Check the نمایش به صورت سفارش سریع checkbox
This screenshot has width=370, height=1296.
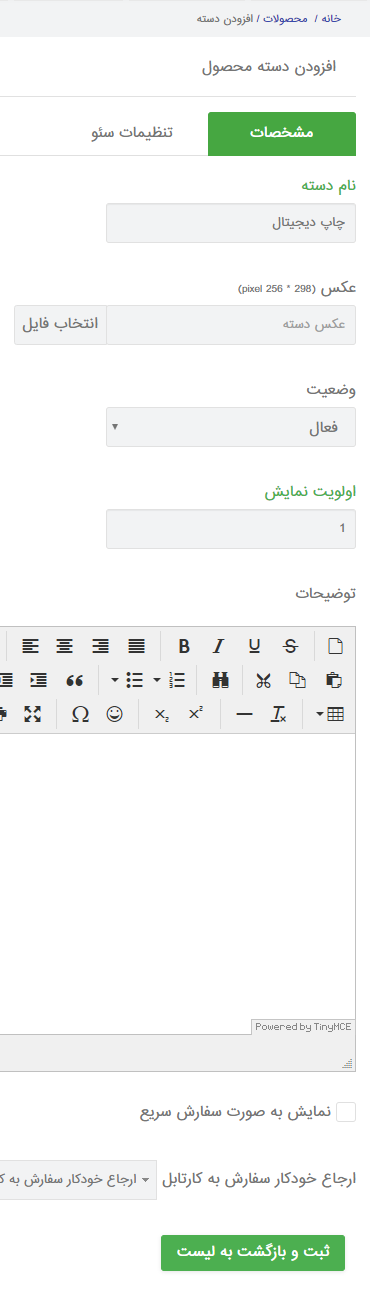coord(346,1112)
